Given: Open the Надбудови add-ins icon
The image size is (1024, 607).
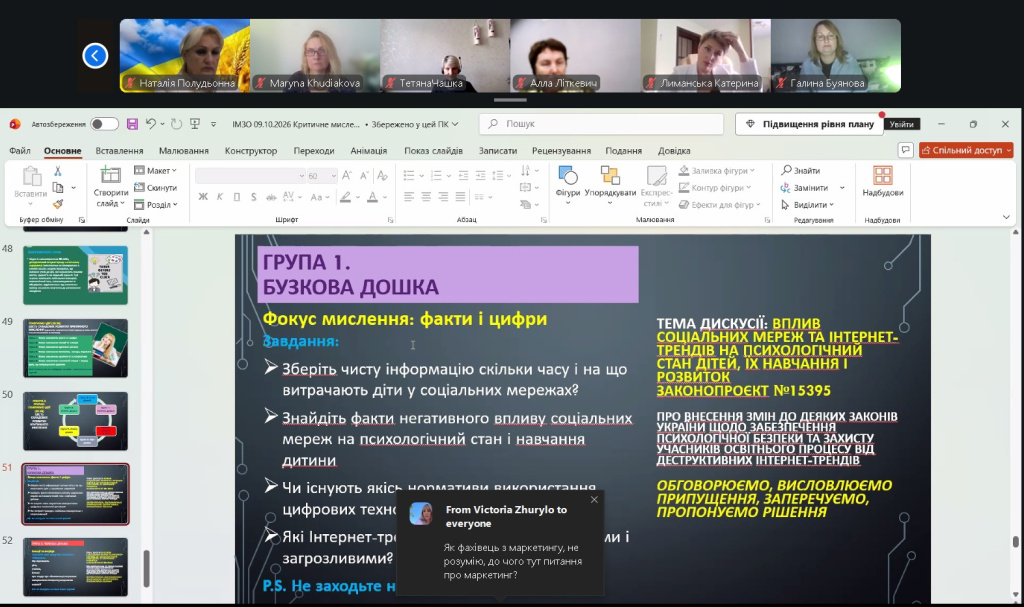Looking at the screenshot, I should [882, 181].
